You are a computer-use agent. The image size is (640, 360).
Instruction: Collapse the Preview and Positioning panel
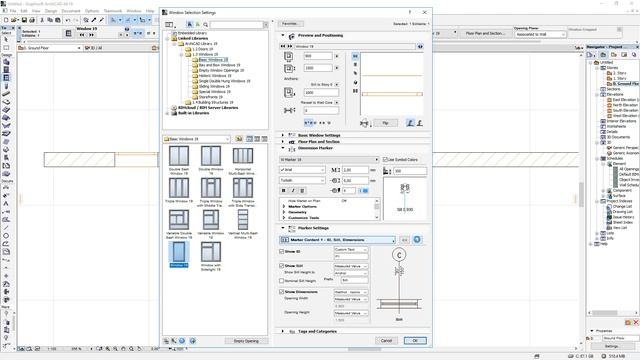[282, 36]
